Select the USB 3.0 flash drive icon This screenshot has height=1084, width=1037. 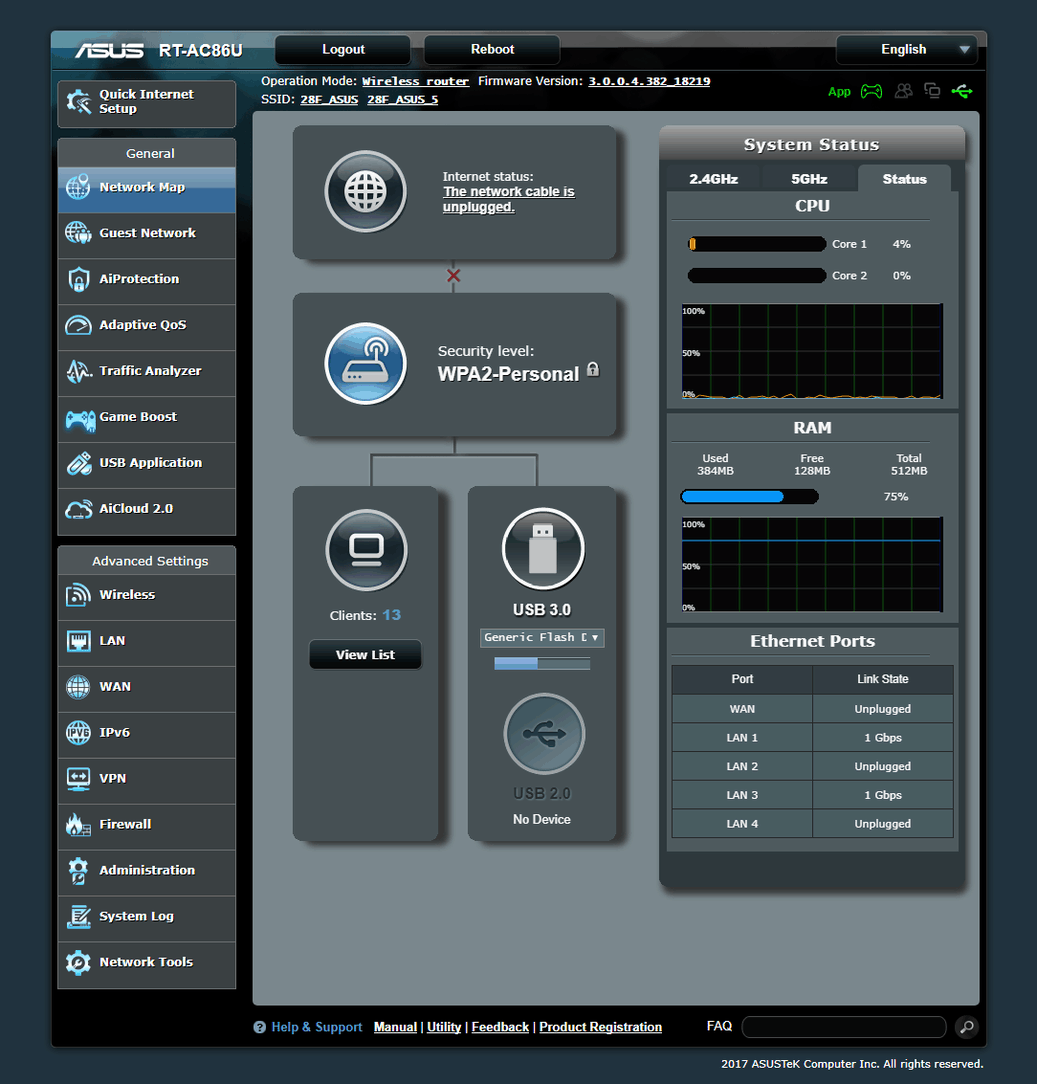[x=543, y=549]
